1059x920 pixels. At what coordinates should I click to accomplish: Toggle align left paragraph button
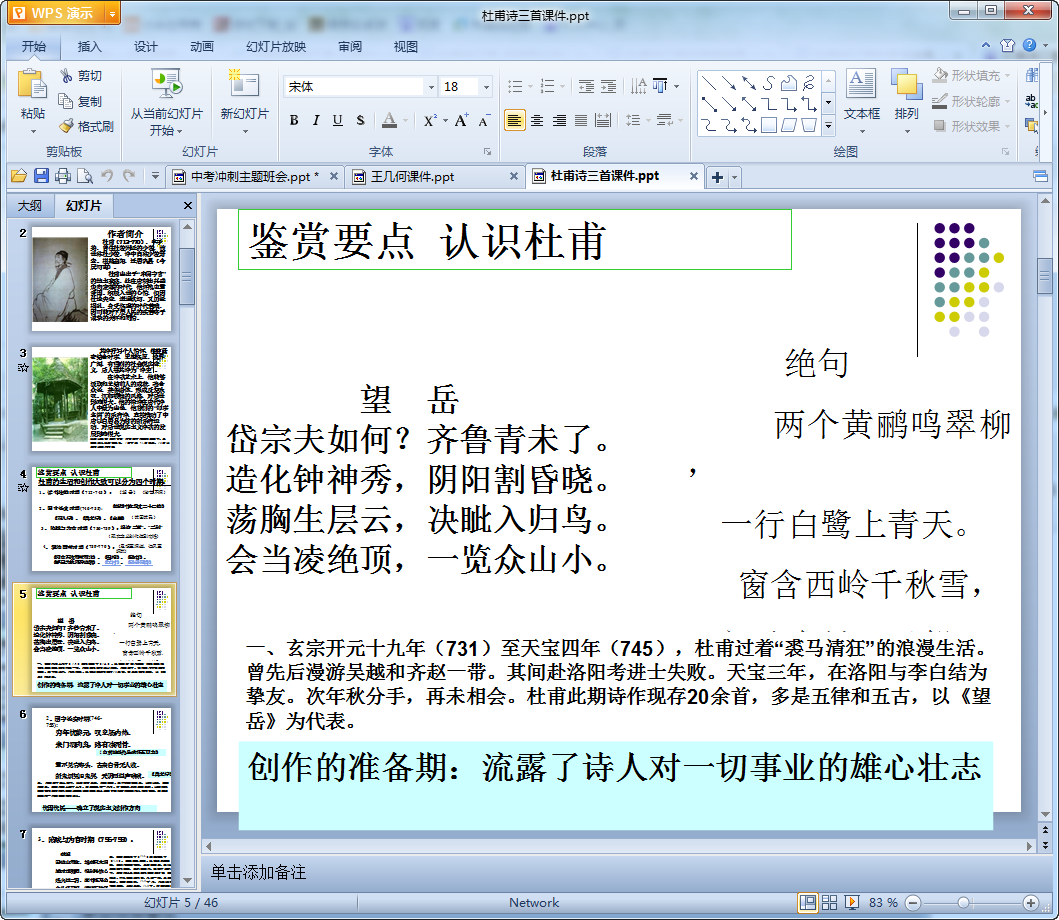[515, 120]
